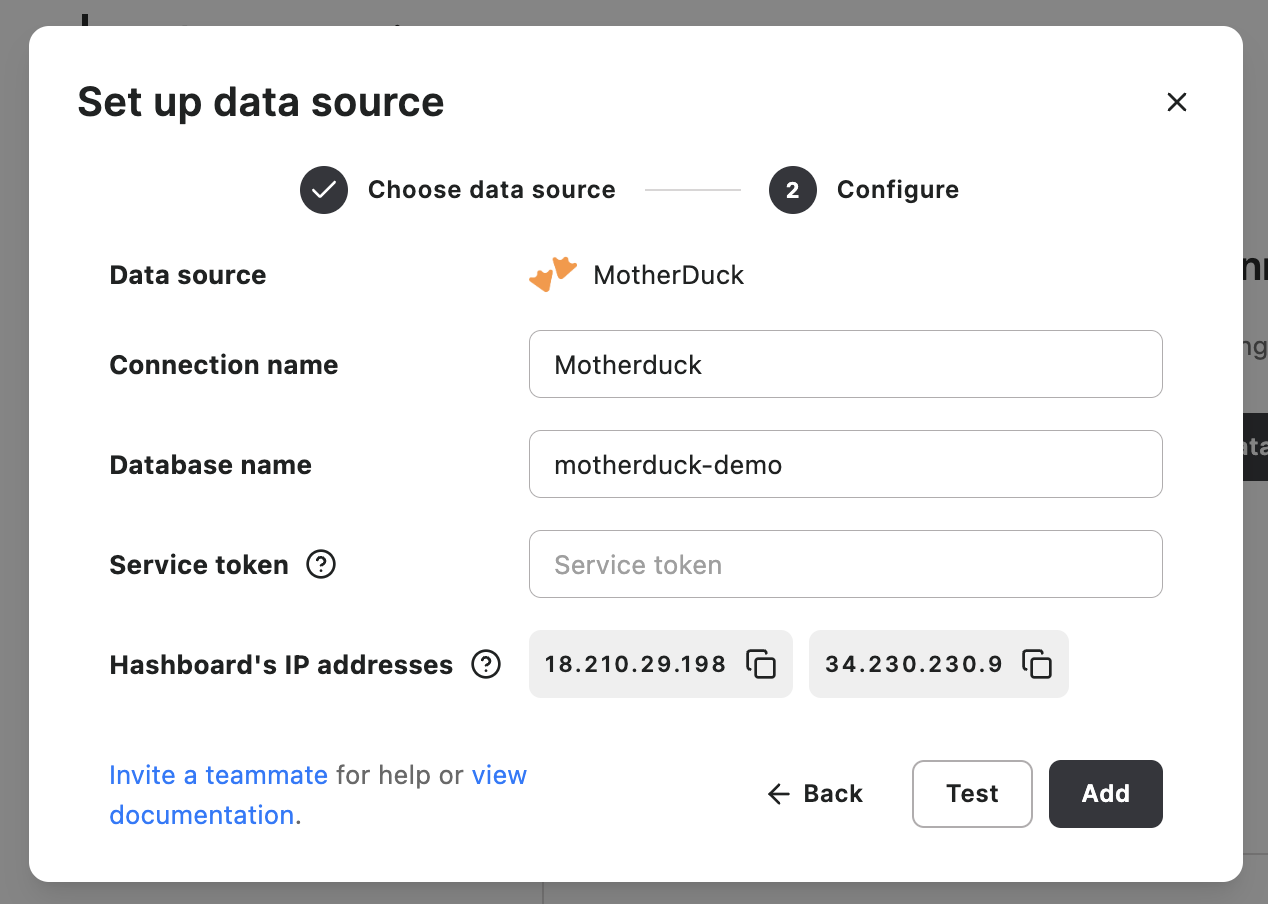The height and width of the screenshot is (904, 1268).
Task: Click the Test connection button
Action: (x=972, y=794)
